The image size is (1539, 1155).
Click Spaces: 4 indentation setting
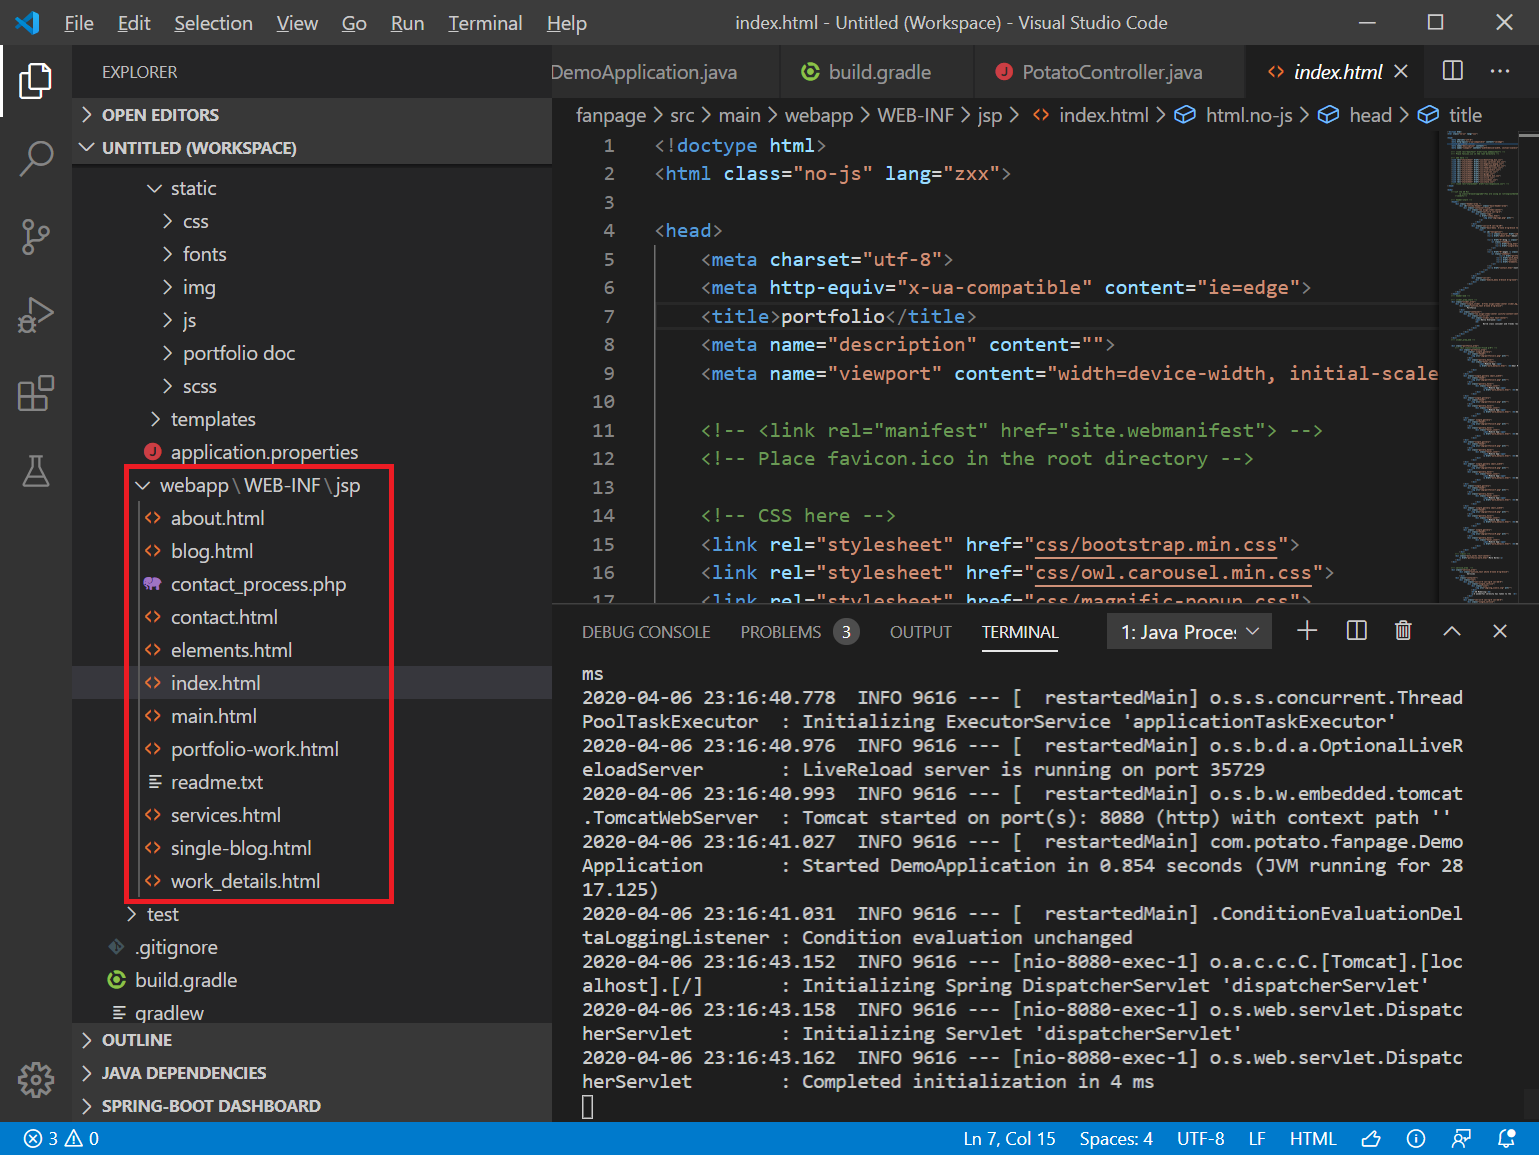(1116, 1139)
